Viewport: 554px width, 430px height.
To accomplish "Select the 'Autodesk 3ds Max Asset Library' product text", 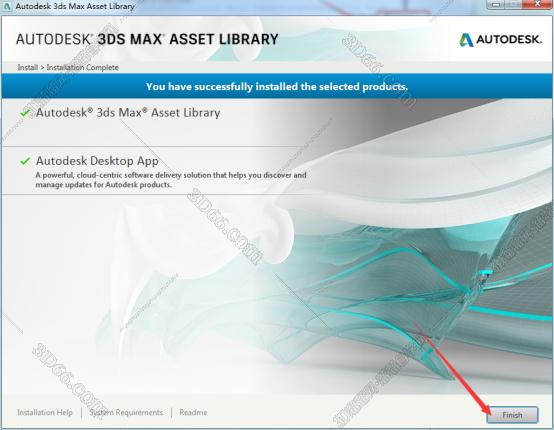I will (128, 113).
